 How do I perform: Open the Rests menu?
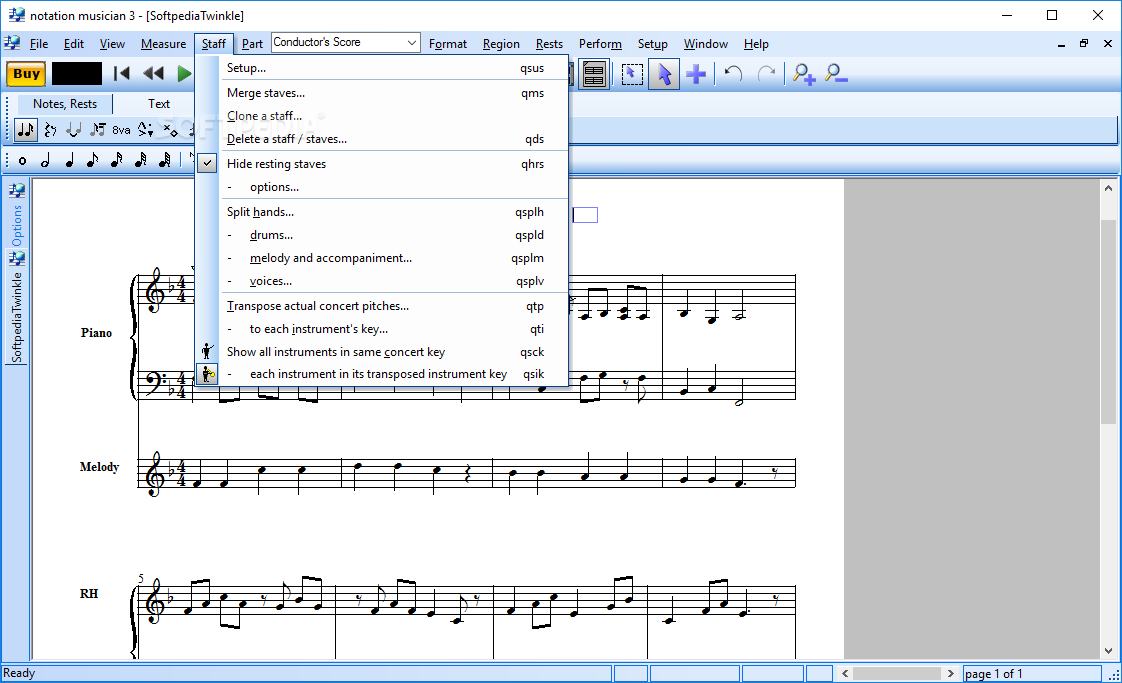[549, 44]
